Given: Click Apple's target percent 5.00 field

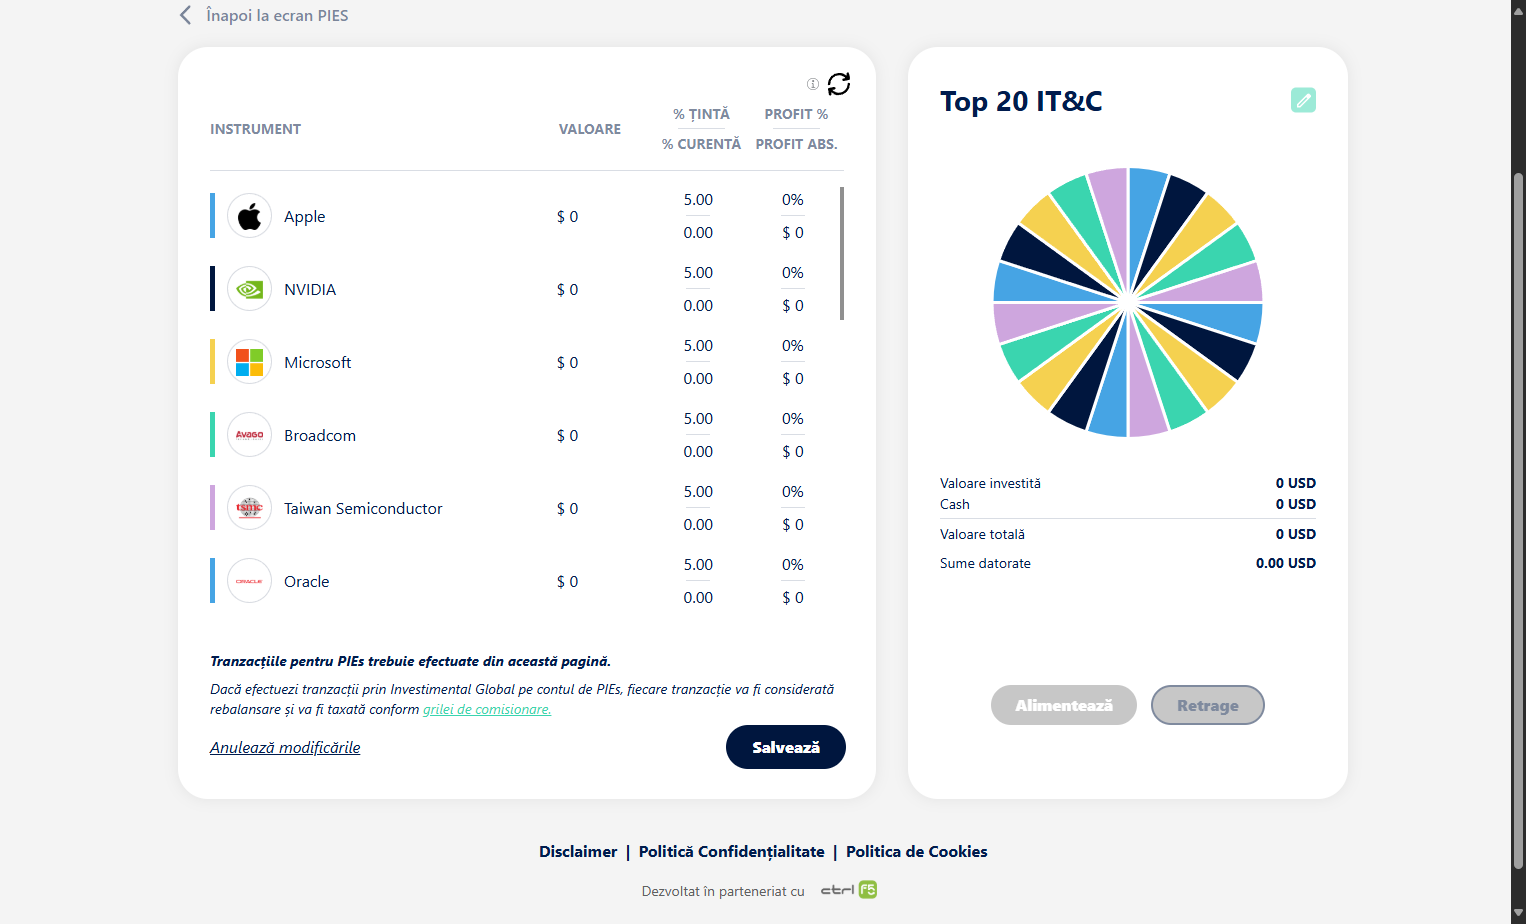Looking at the screenshot, I should tap(698, 200).
